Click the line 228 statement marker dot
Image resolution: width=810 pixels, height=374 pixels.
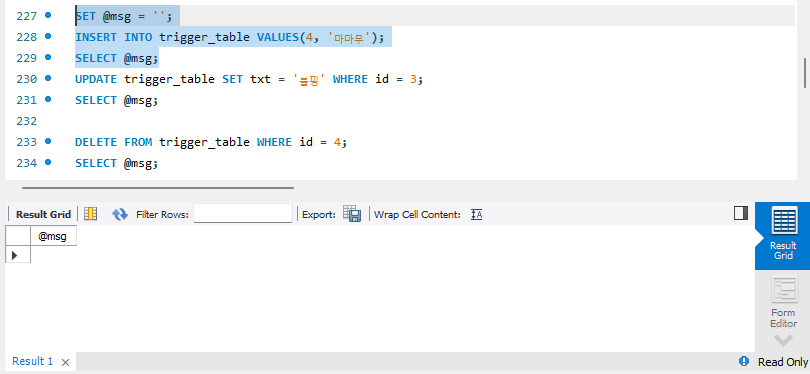click(48, 36)
